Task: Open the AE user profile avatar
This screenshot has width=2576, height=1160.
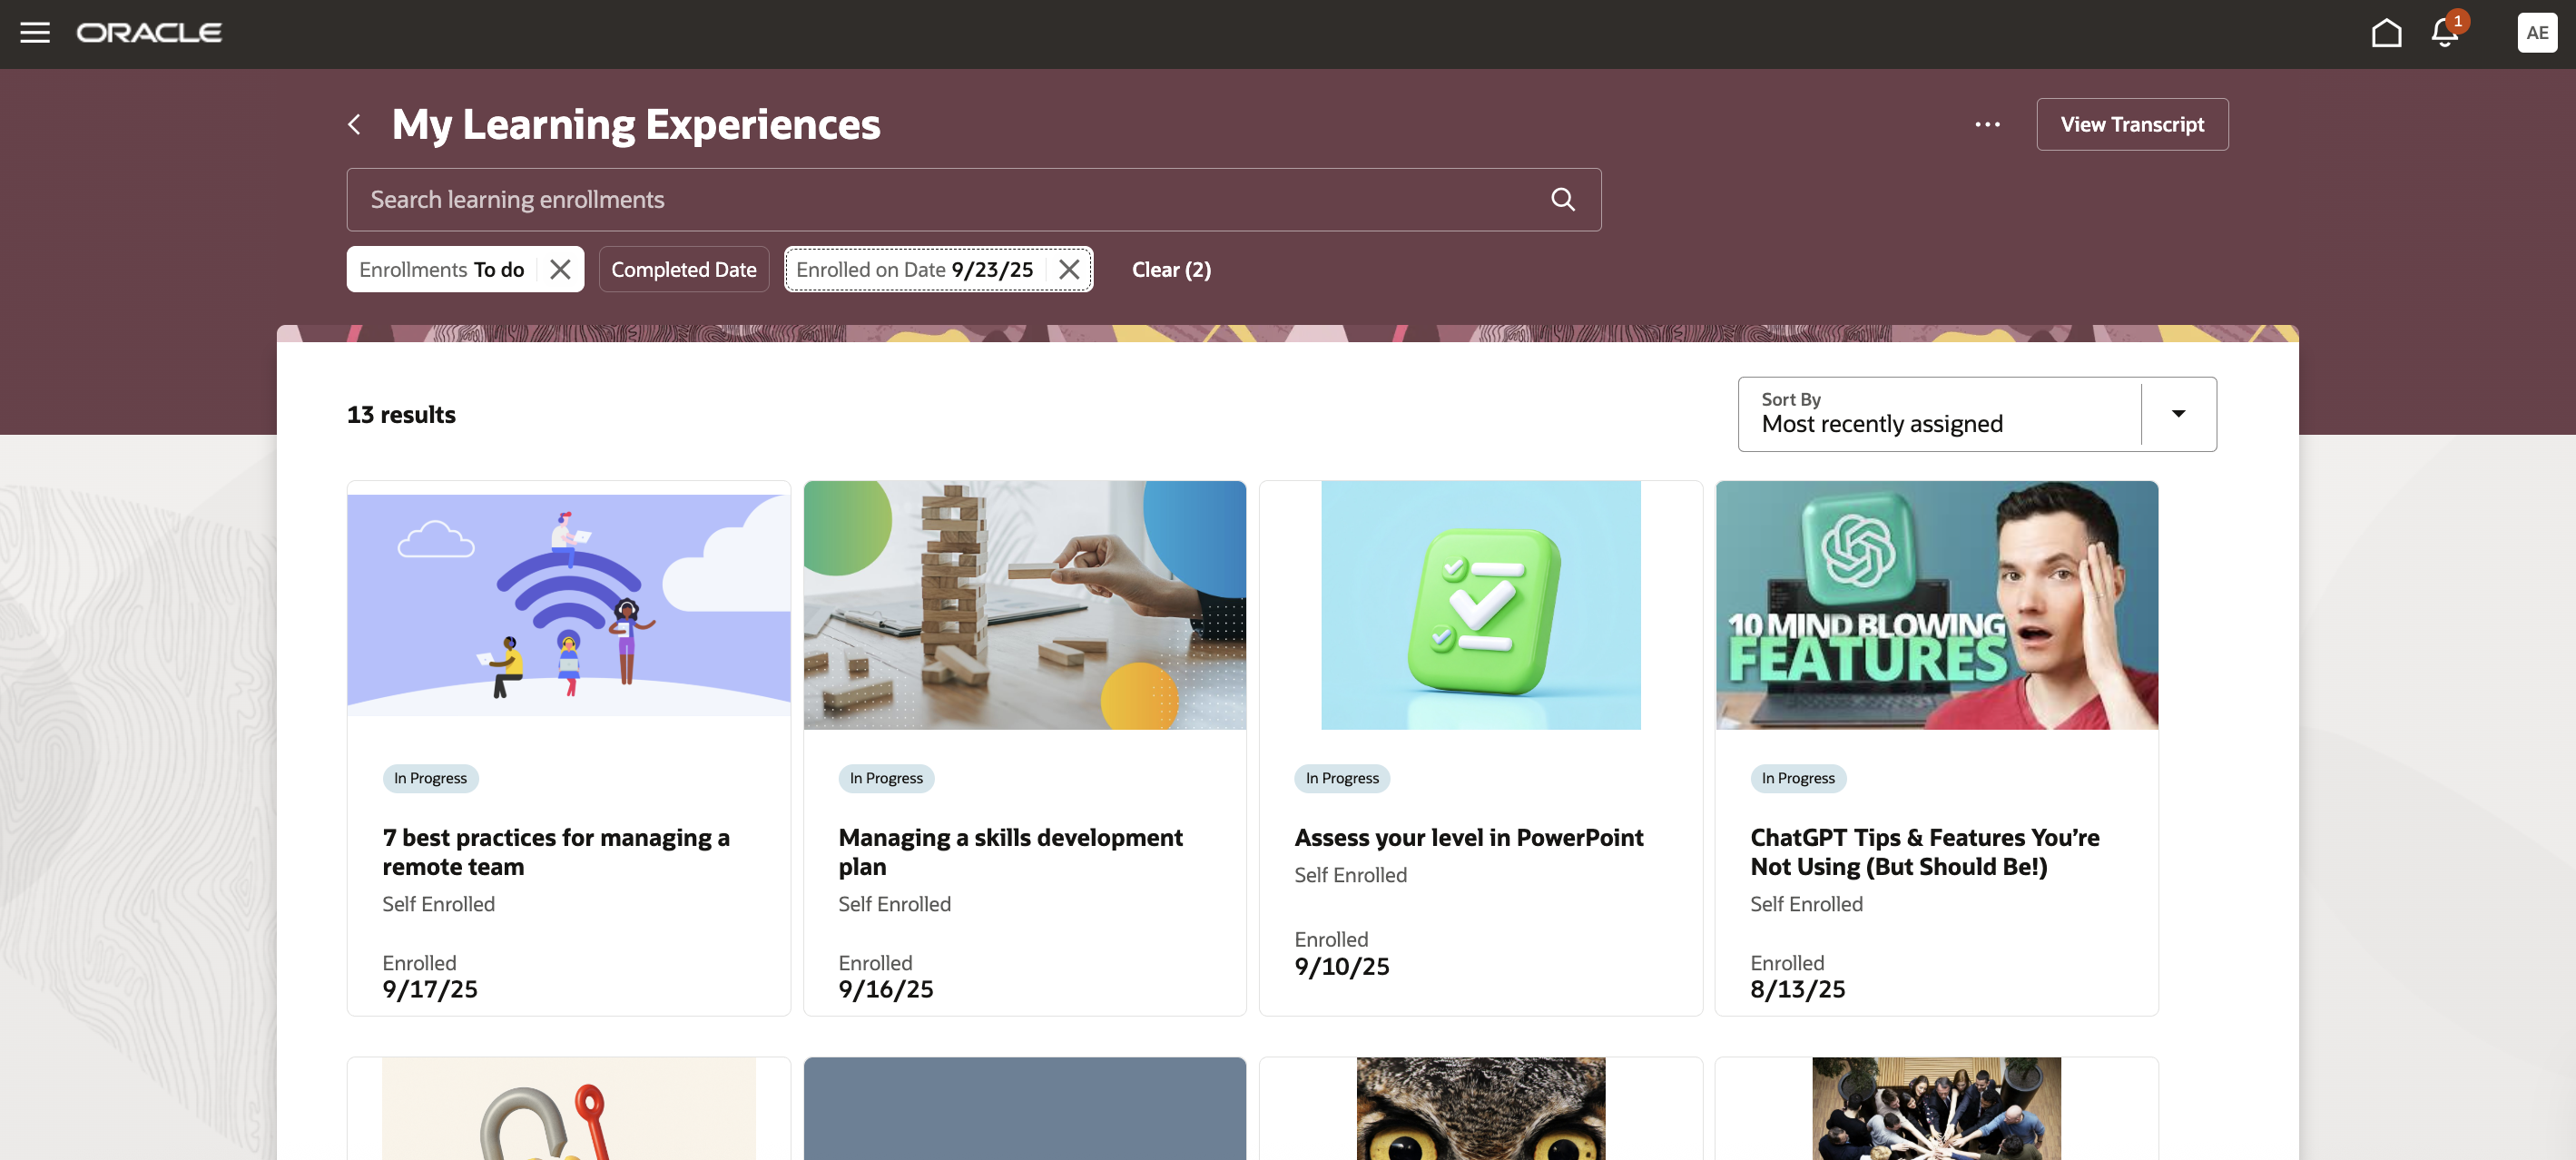Action: (2536, 33)
